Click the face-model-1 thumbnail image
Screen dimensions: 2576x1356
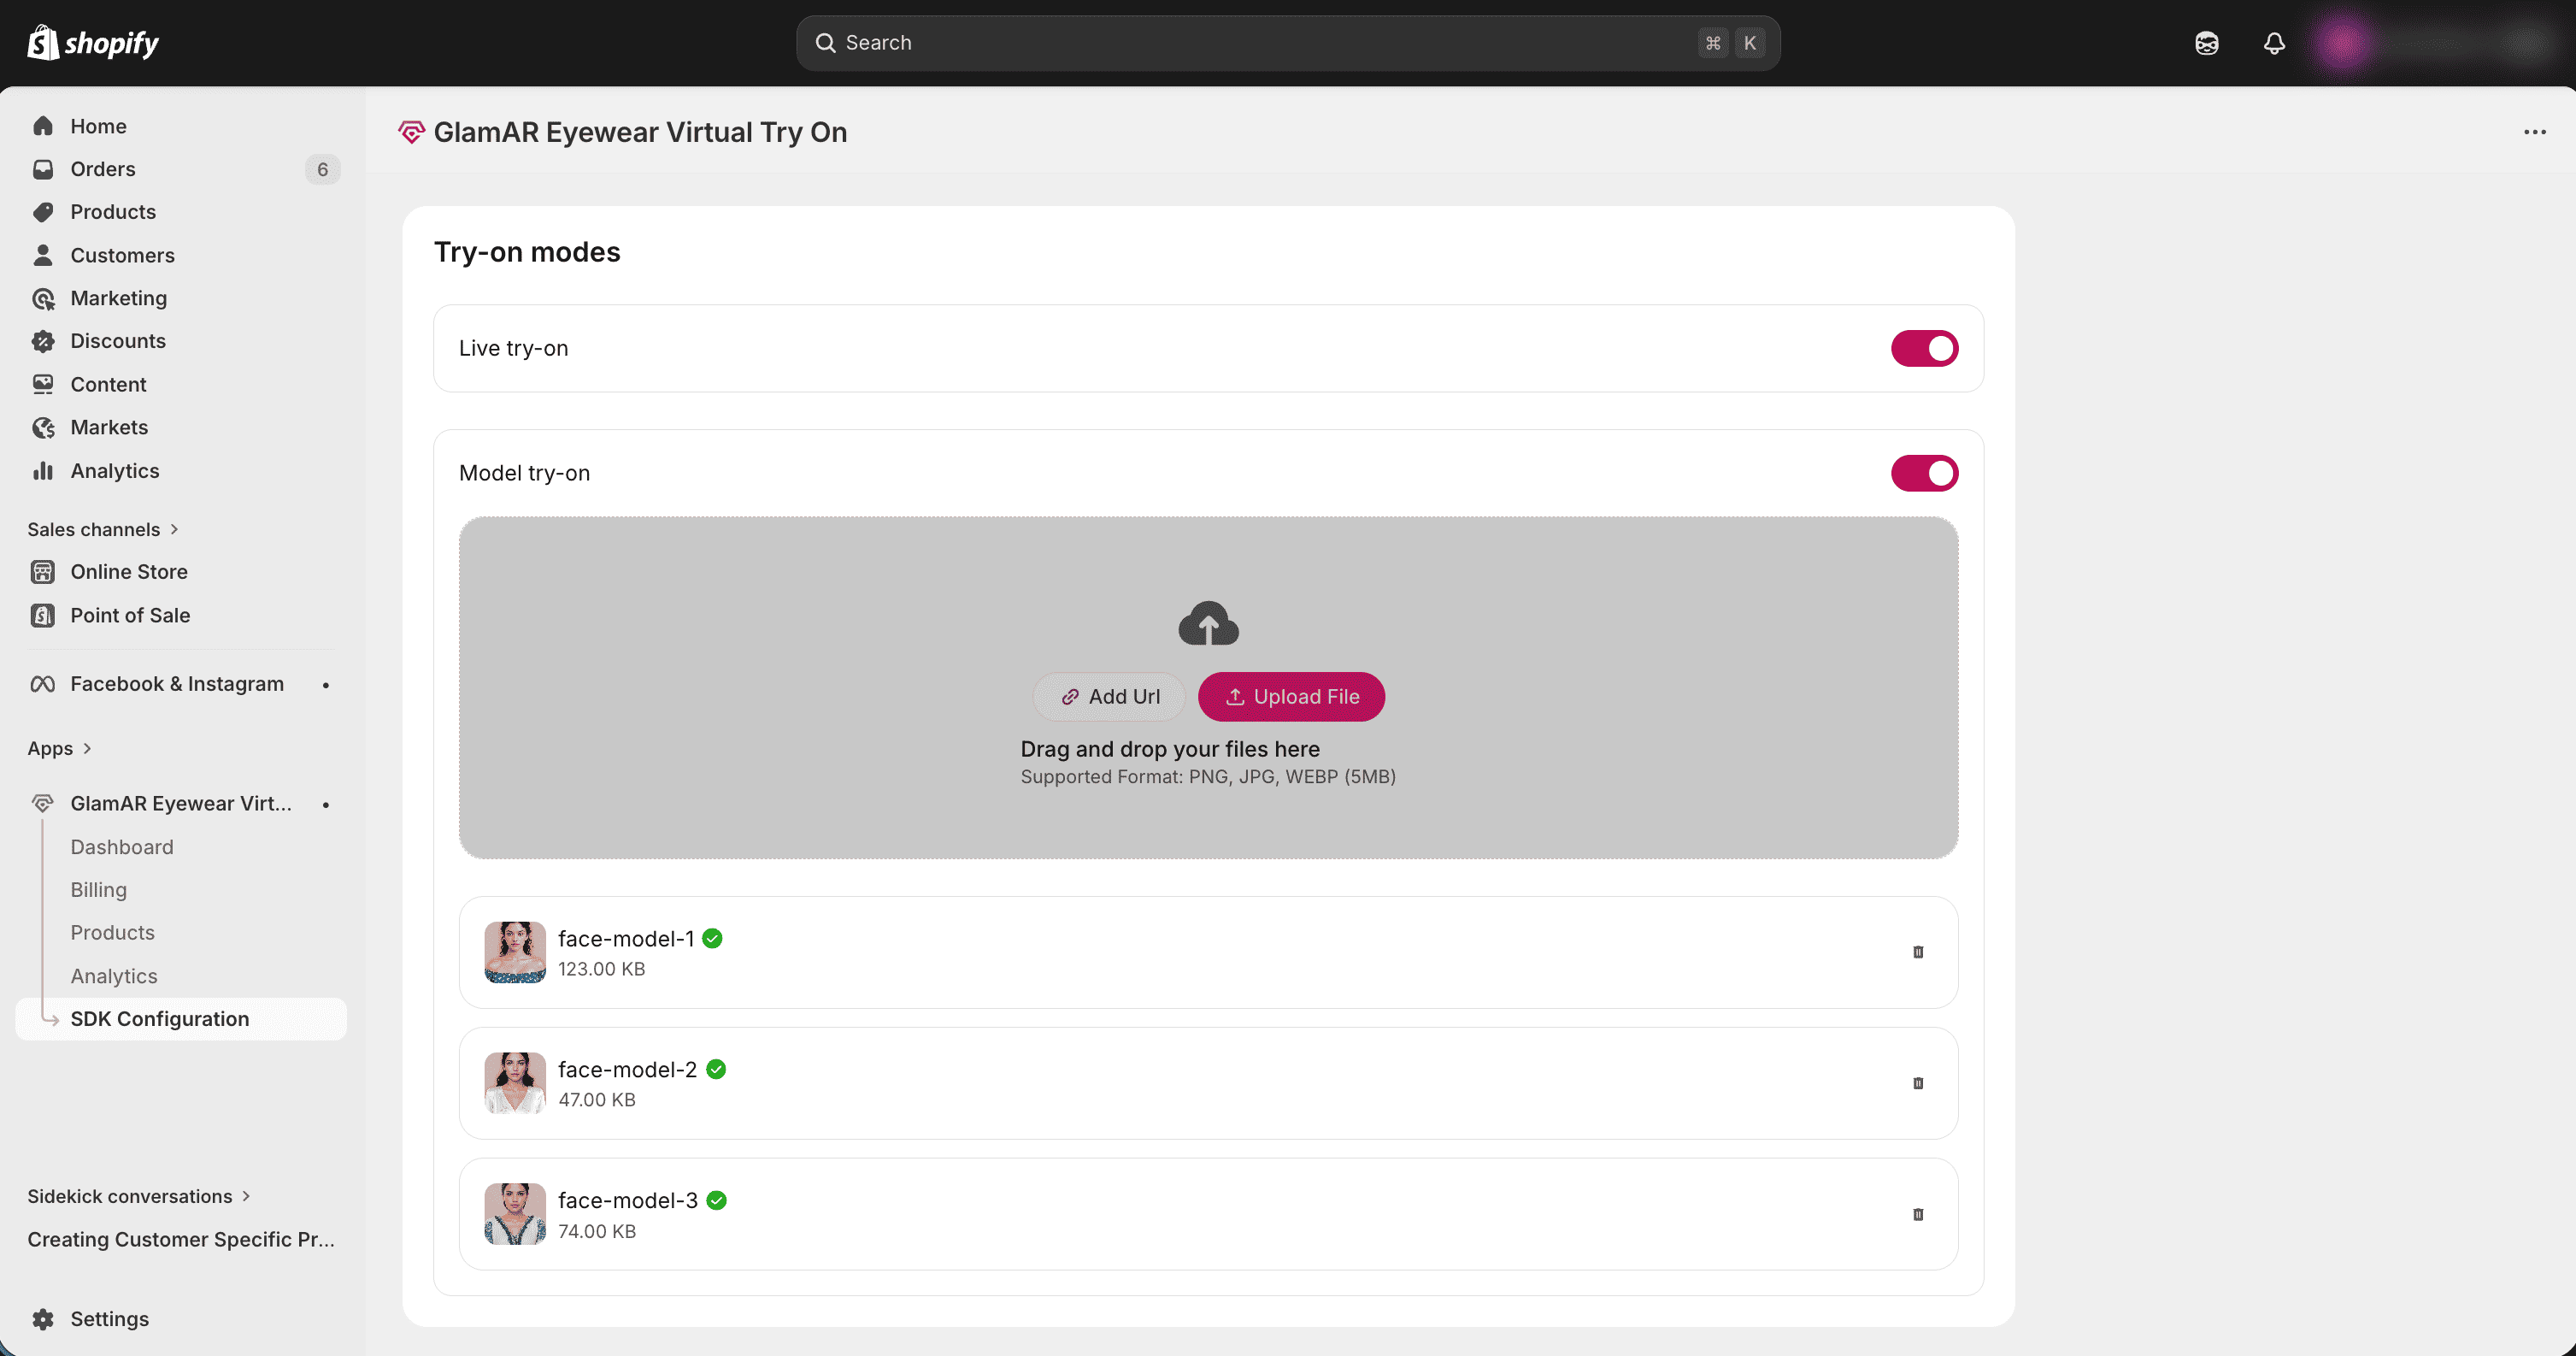515,952
